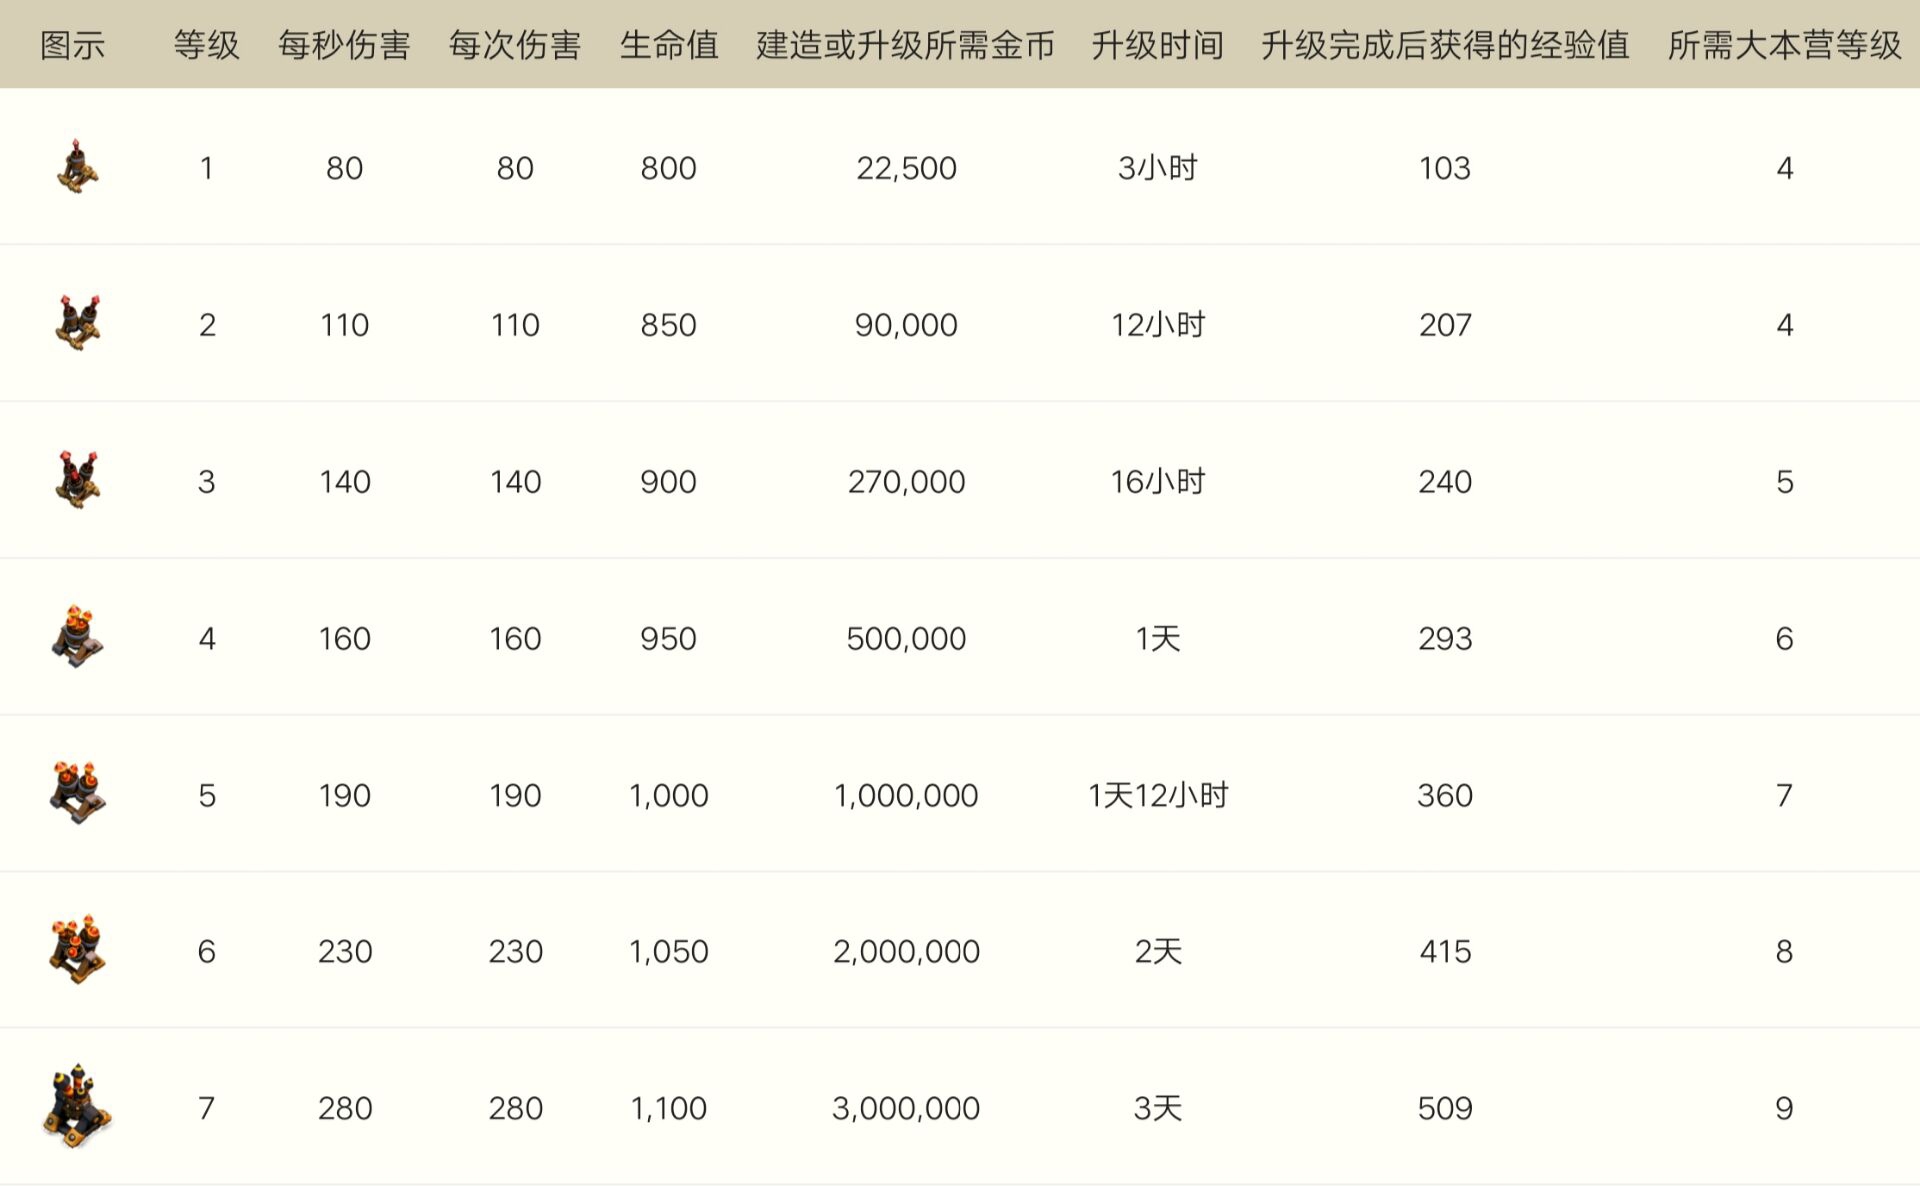Click the level 5 air defense icon
The image size is (1920, 1186).
(x=77, y=793)
